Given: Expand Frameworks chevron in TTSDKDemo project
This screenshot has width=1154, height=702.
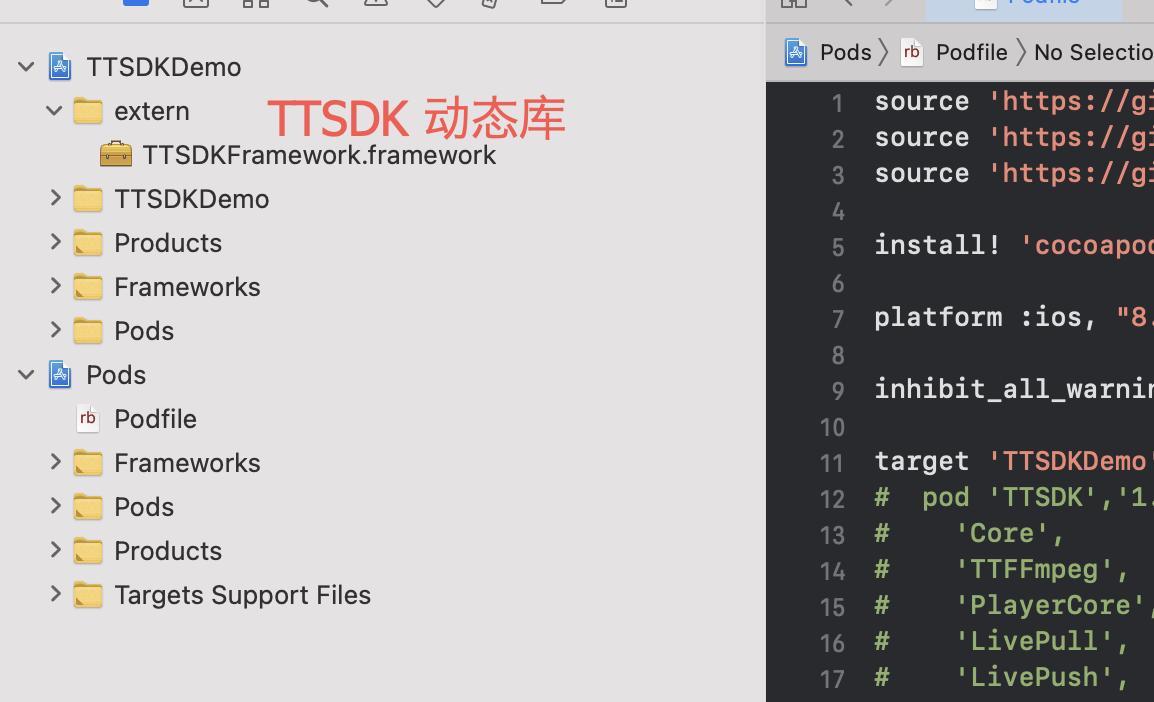Looking at the screenshot, I should [x=55, y=286].
